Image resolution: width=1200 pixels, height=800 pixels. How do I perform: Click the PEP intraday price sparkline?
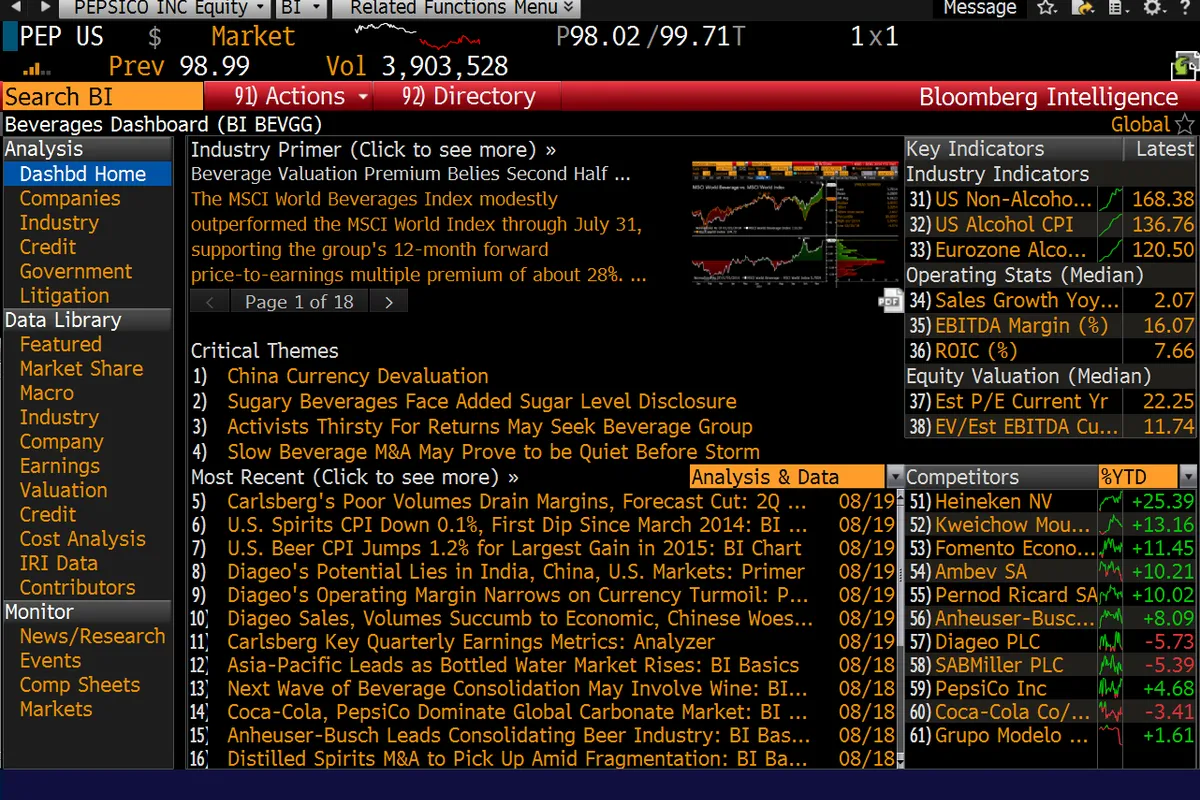click(417, 37)
